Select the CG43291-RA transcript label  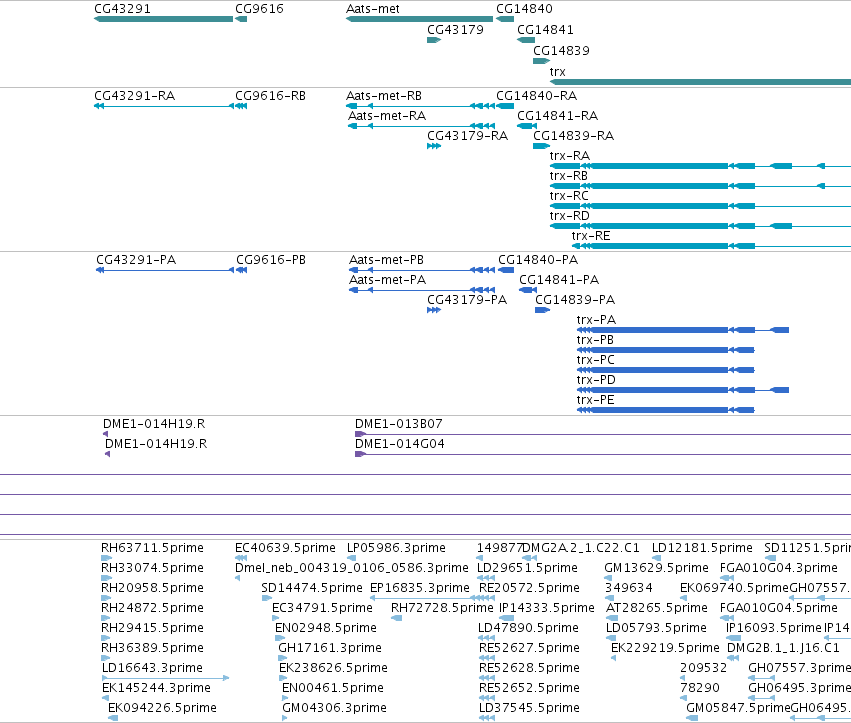point(134,96)
